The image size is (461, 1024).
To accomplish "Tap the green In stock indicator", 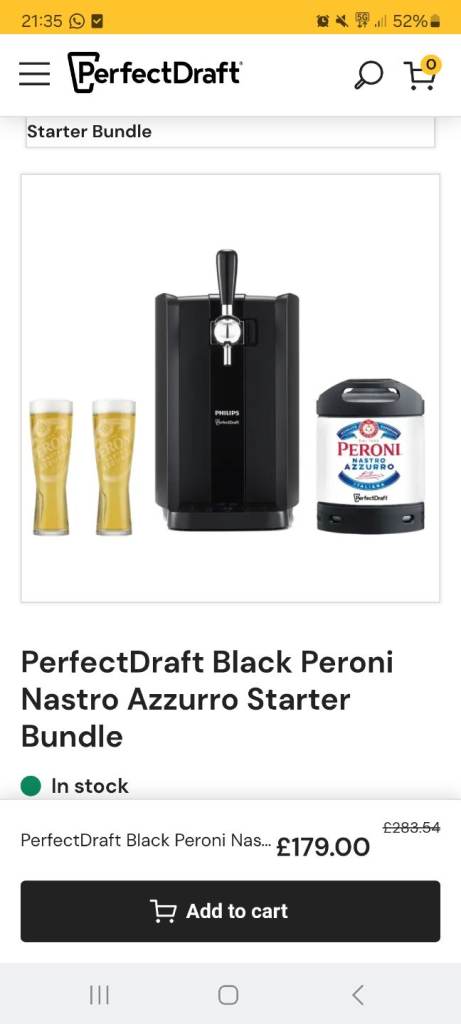I will tap(74, 786).
